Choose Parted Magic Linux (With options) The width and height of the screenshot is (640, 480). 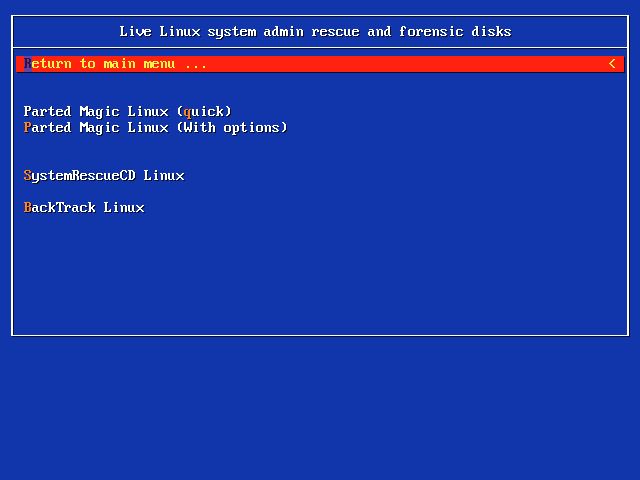point(156,128)
